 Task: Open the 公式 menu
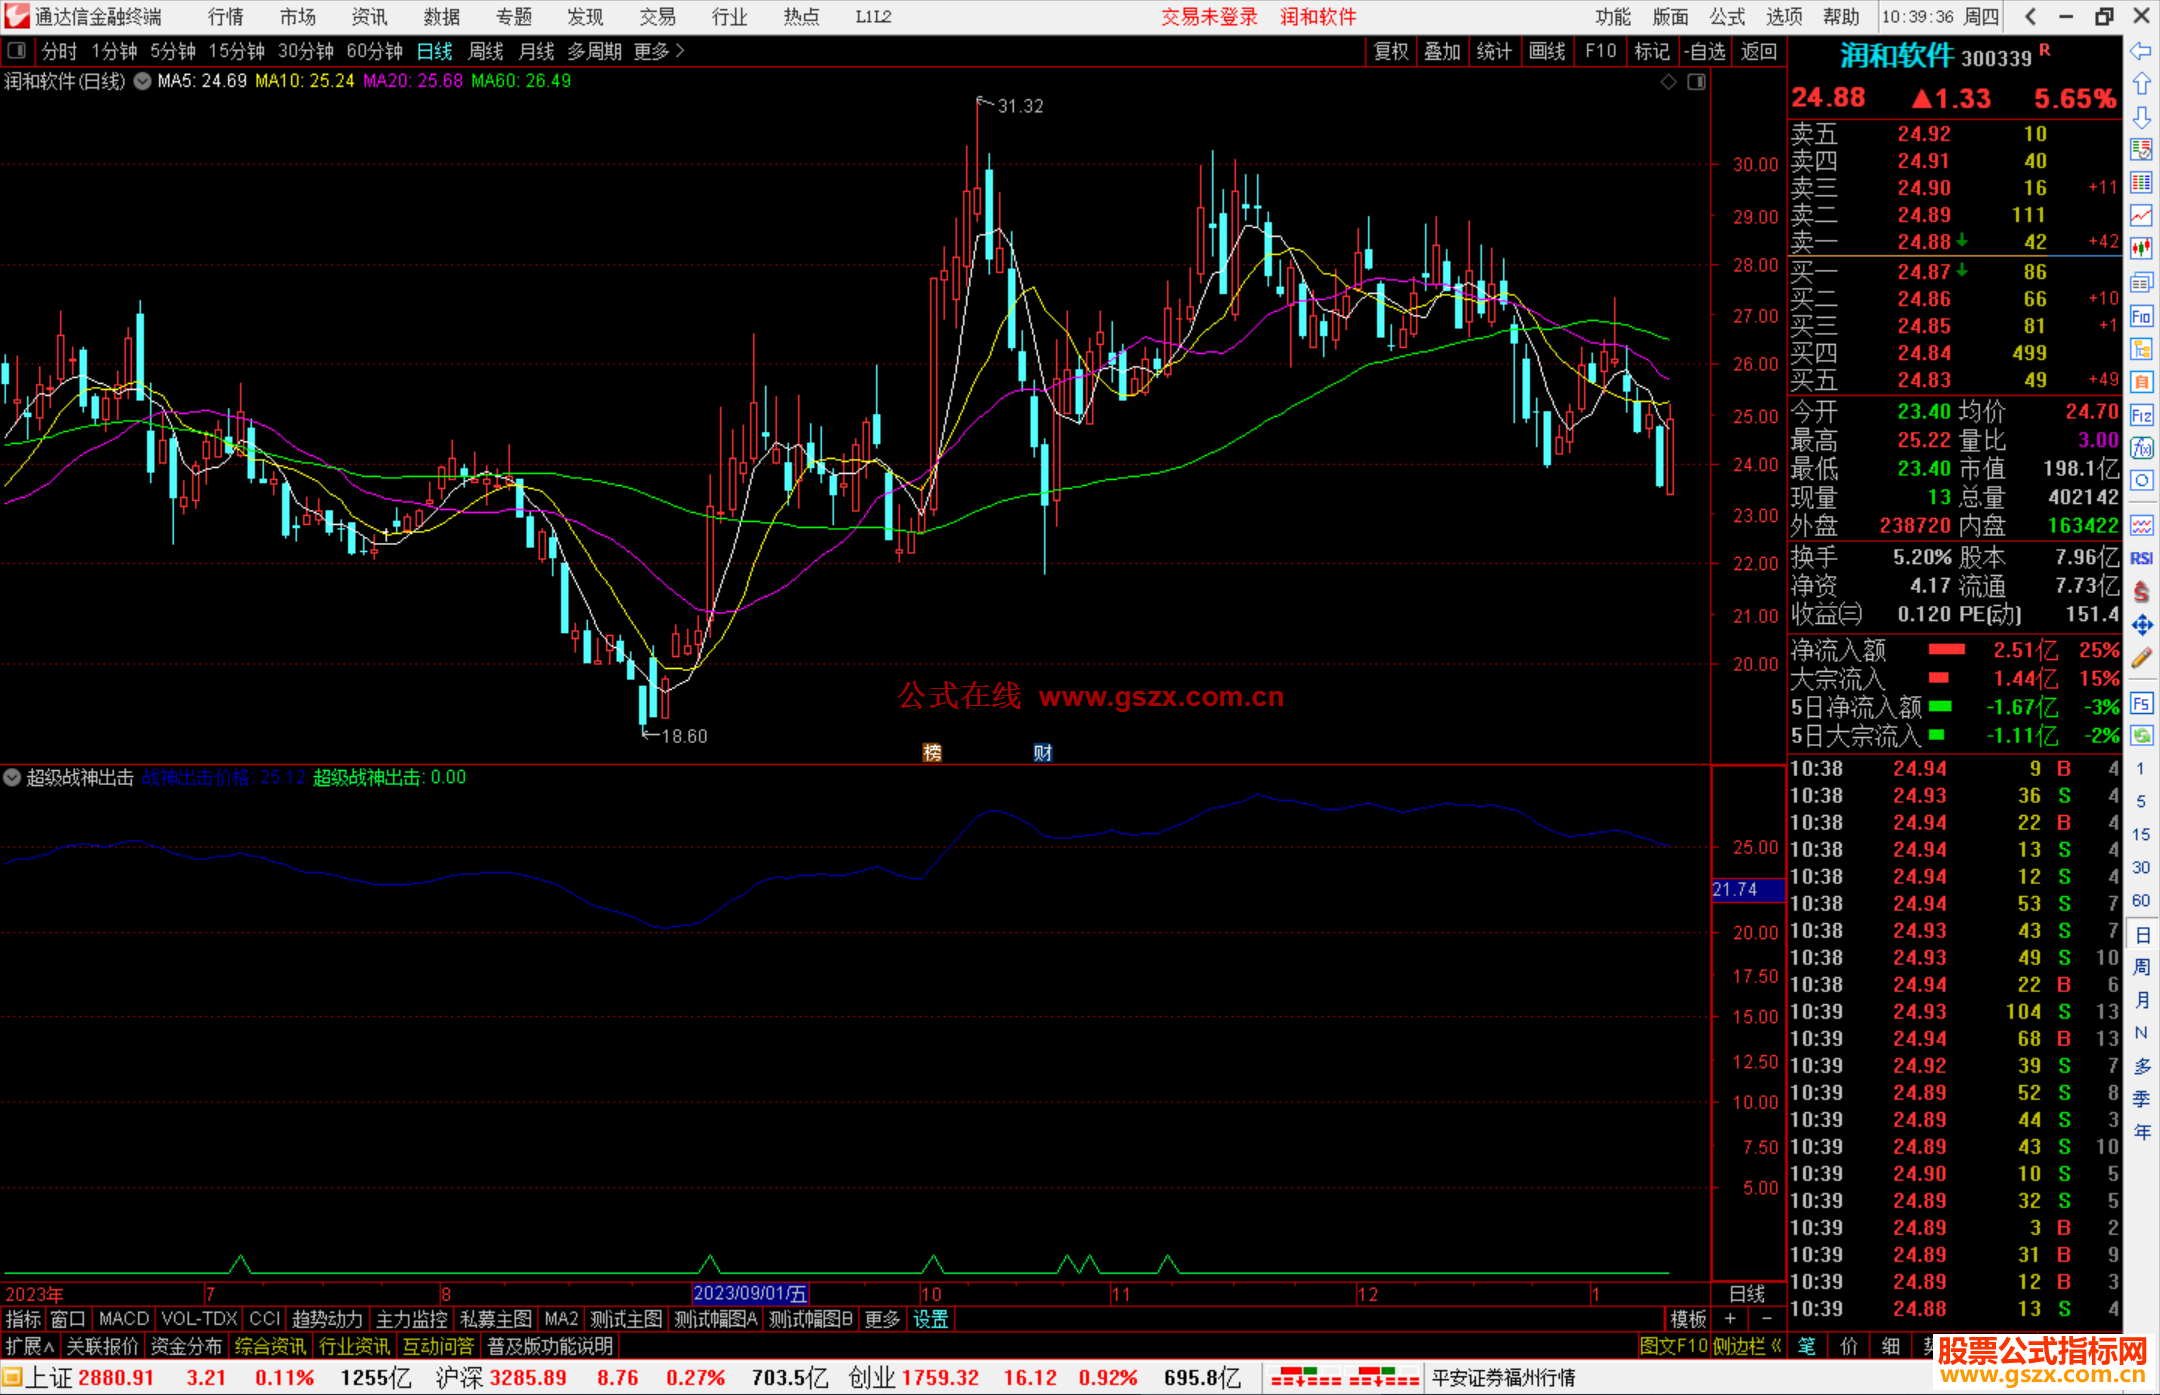coord(1726,16)
